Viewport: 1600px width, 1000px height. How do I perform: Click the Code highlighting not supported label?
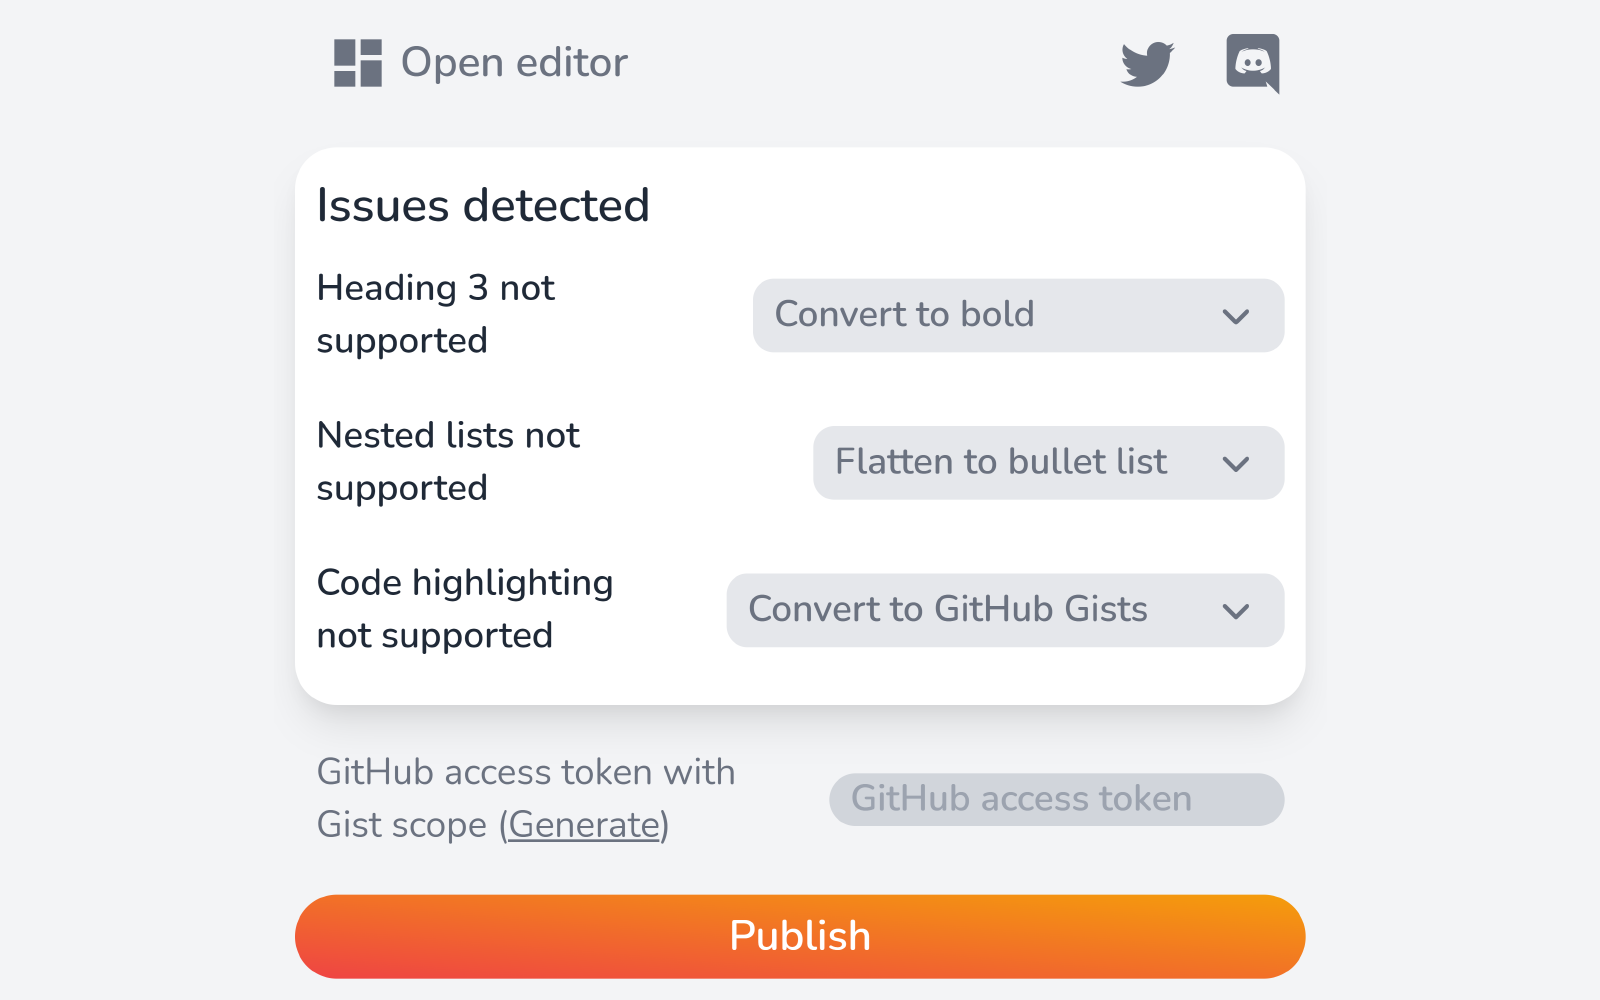click(464, 609)
